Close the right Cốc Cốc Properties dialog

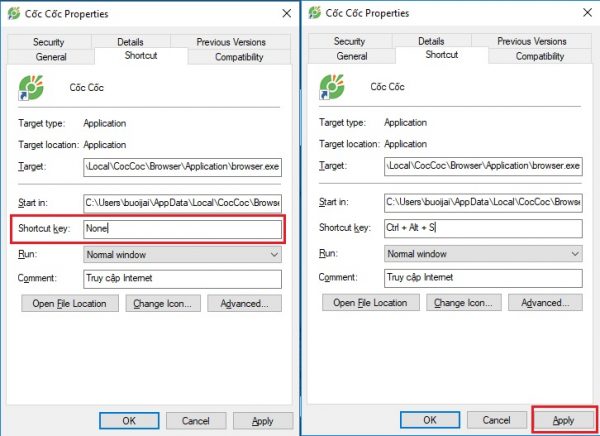point(587,13)
